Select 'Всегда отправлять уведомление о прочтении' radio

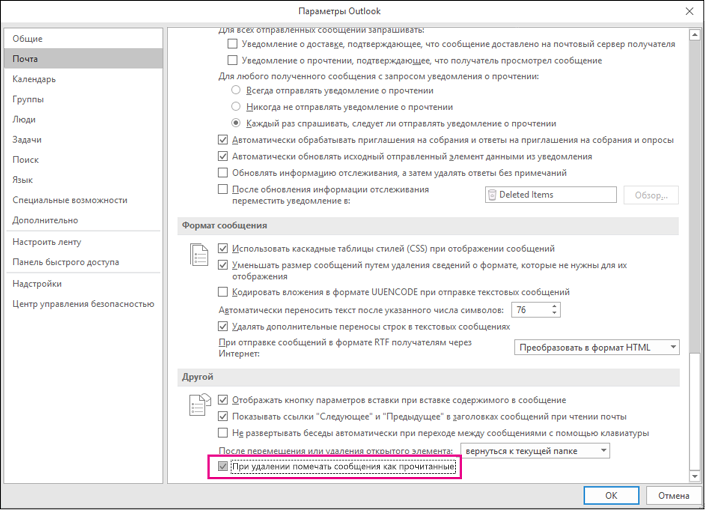(x=236, y=90)
